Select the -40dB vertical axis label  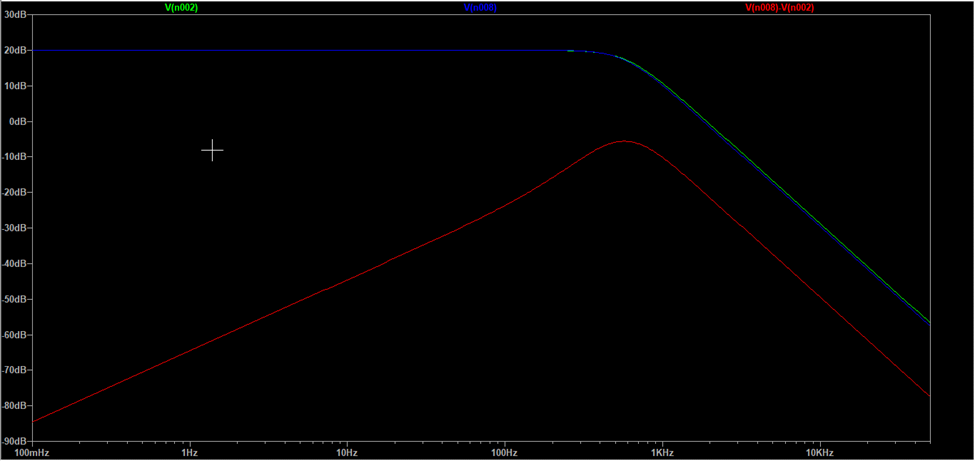[14, 264]
